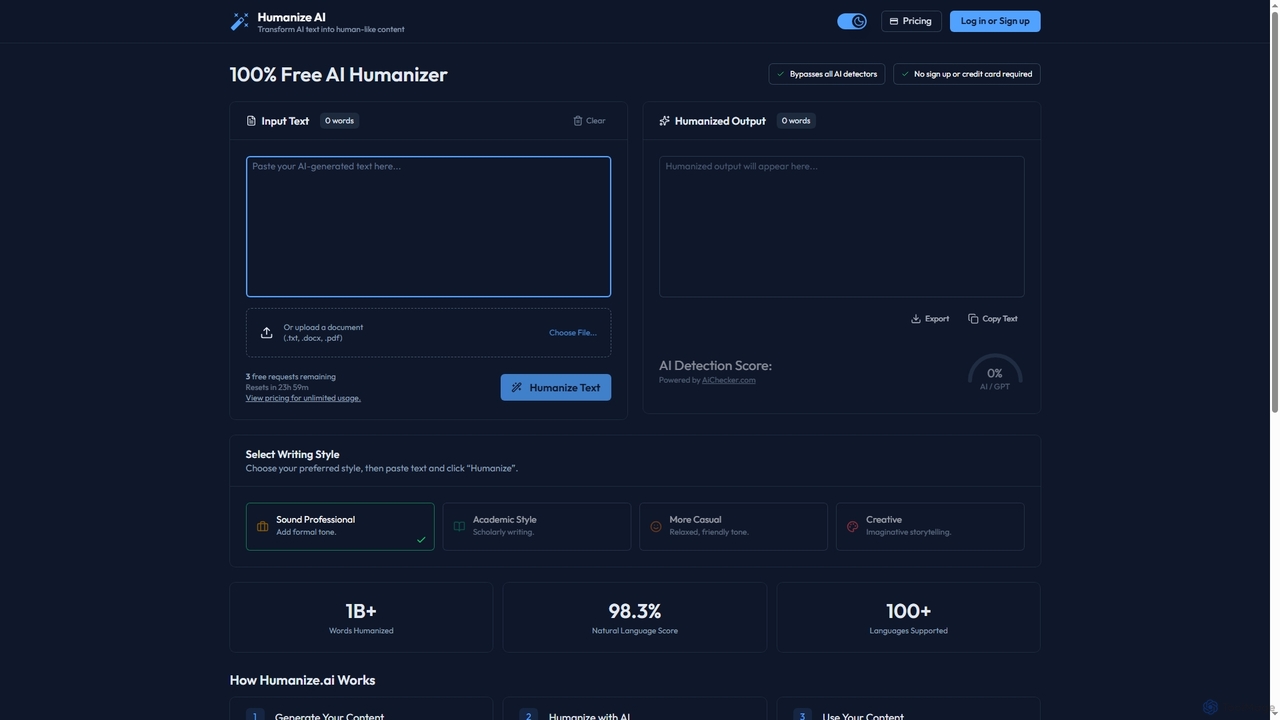The height and width of the screenshot is (720, 1280).
Task: Export the humanized output
Action: (930, 319)
